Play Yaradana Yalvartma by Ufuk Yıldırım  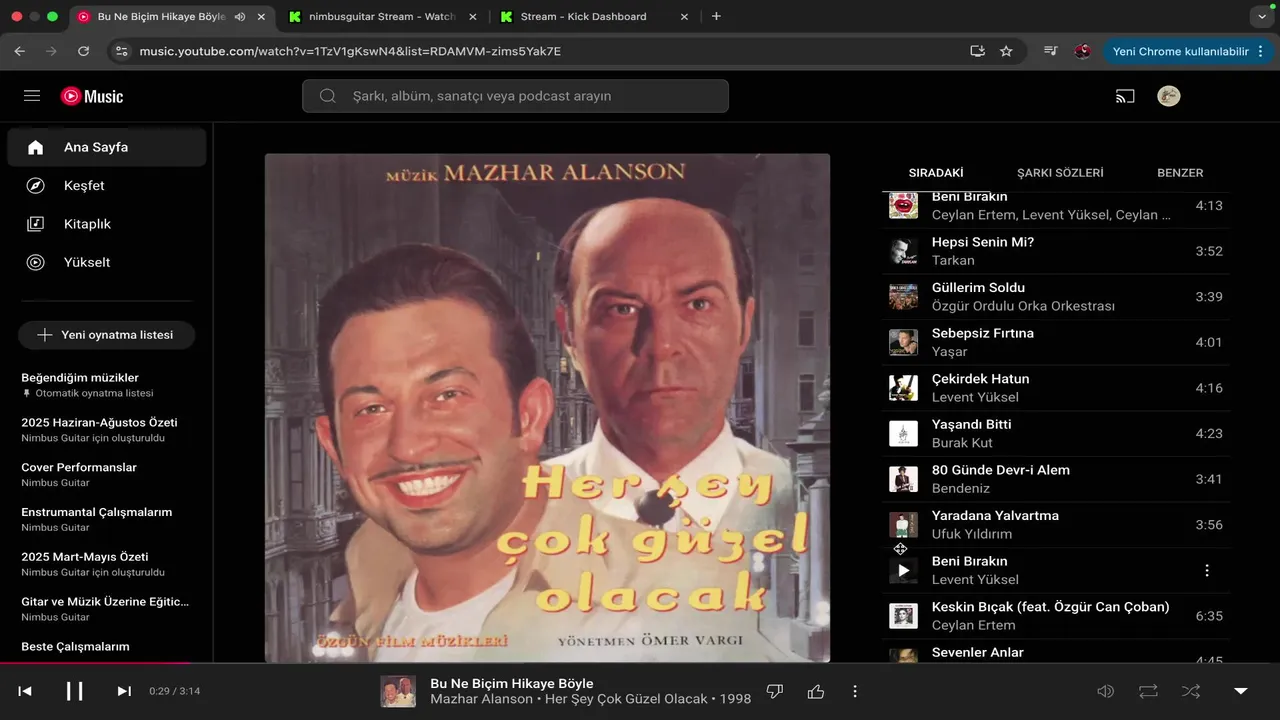pos(1056,525)
